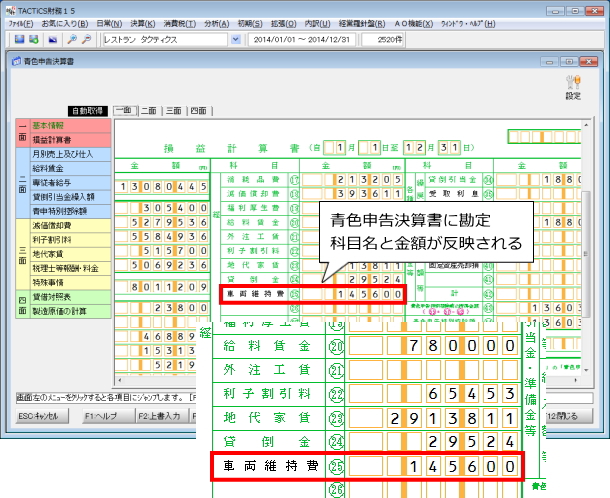The width and height of the screenshot is (610, 498).
Task: Switch to the 一面 tab
Action: (125, 111)
